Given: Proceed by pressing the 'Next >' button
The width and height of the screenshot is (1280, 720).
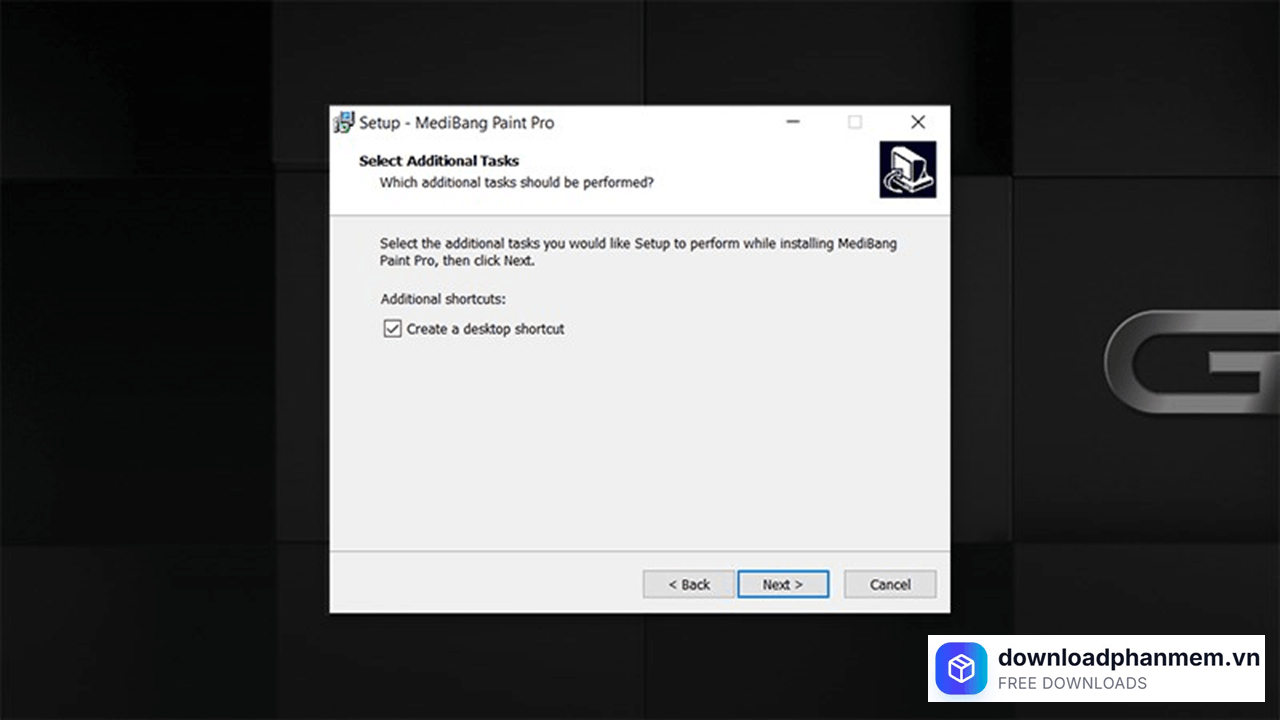Looking at the screenshot, I should tap(783, 584).
